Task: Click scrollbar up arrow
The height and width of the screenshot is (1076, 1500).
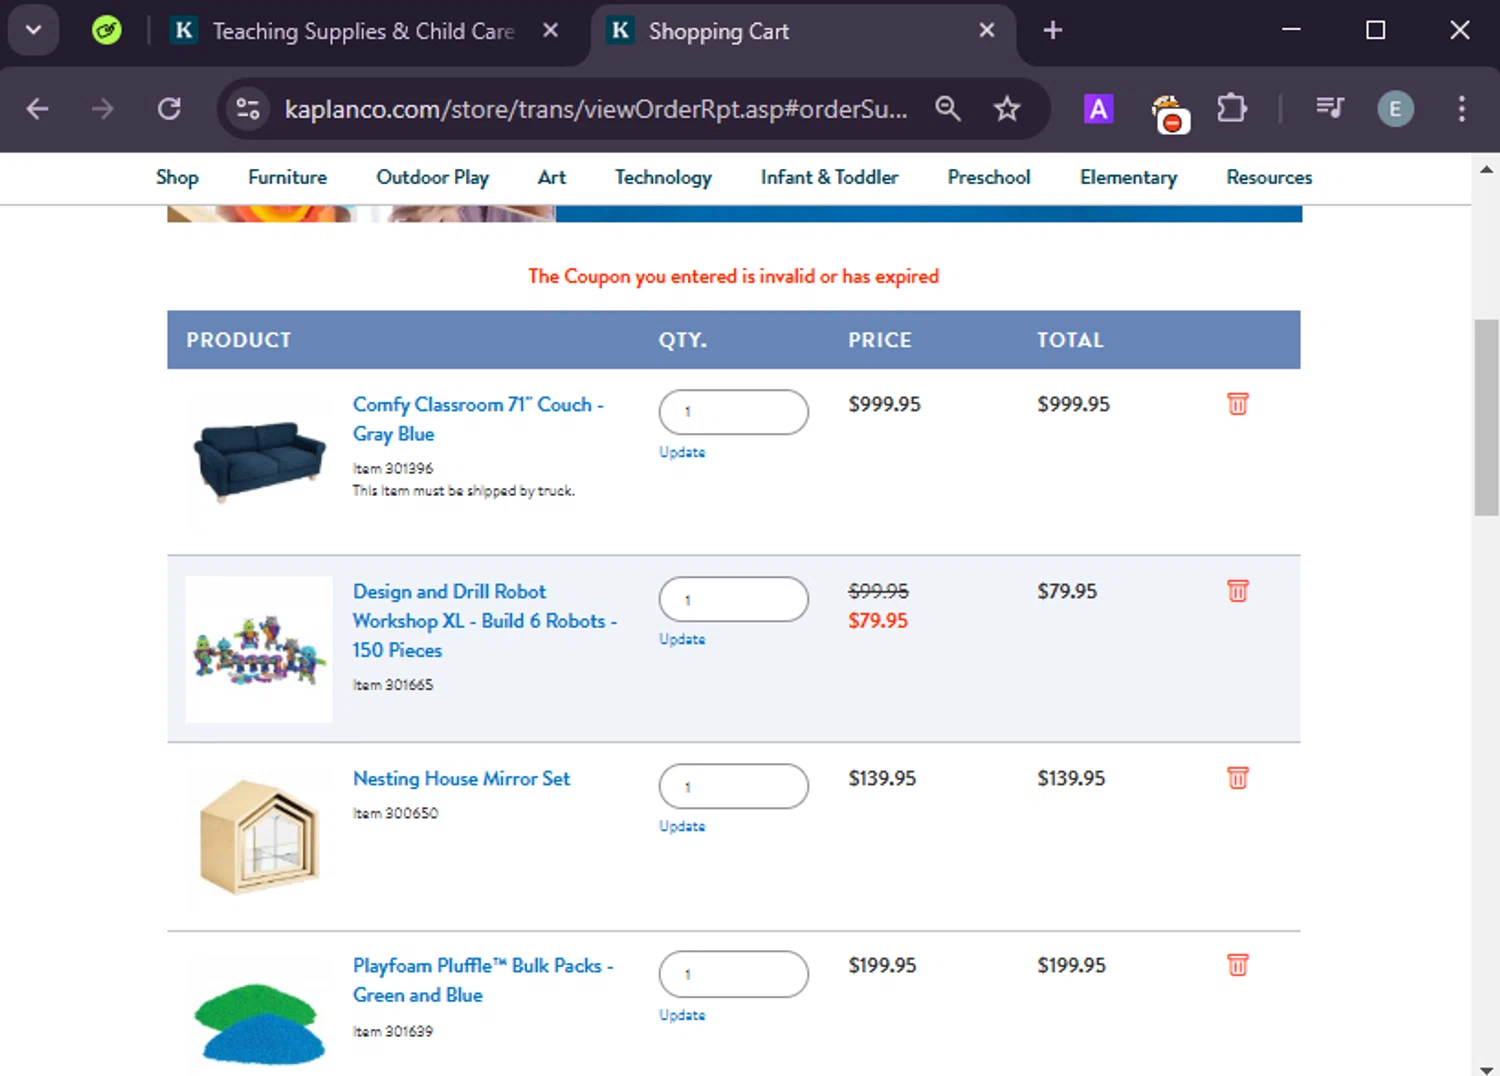Action: (1486, 169)
